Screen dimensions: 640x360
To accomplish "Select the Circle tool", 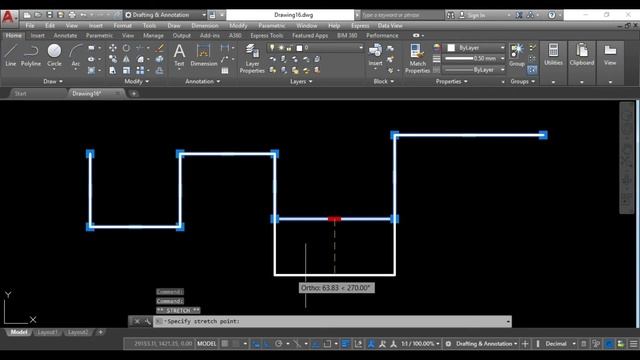I will (x=54, y=55).
